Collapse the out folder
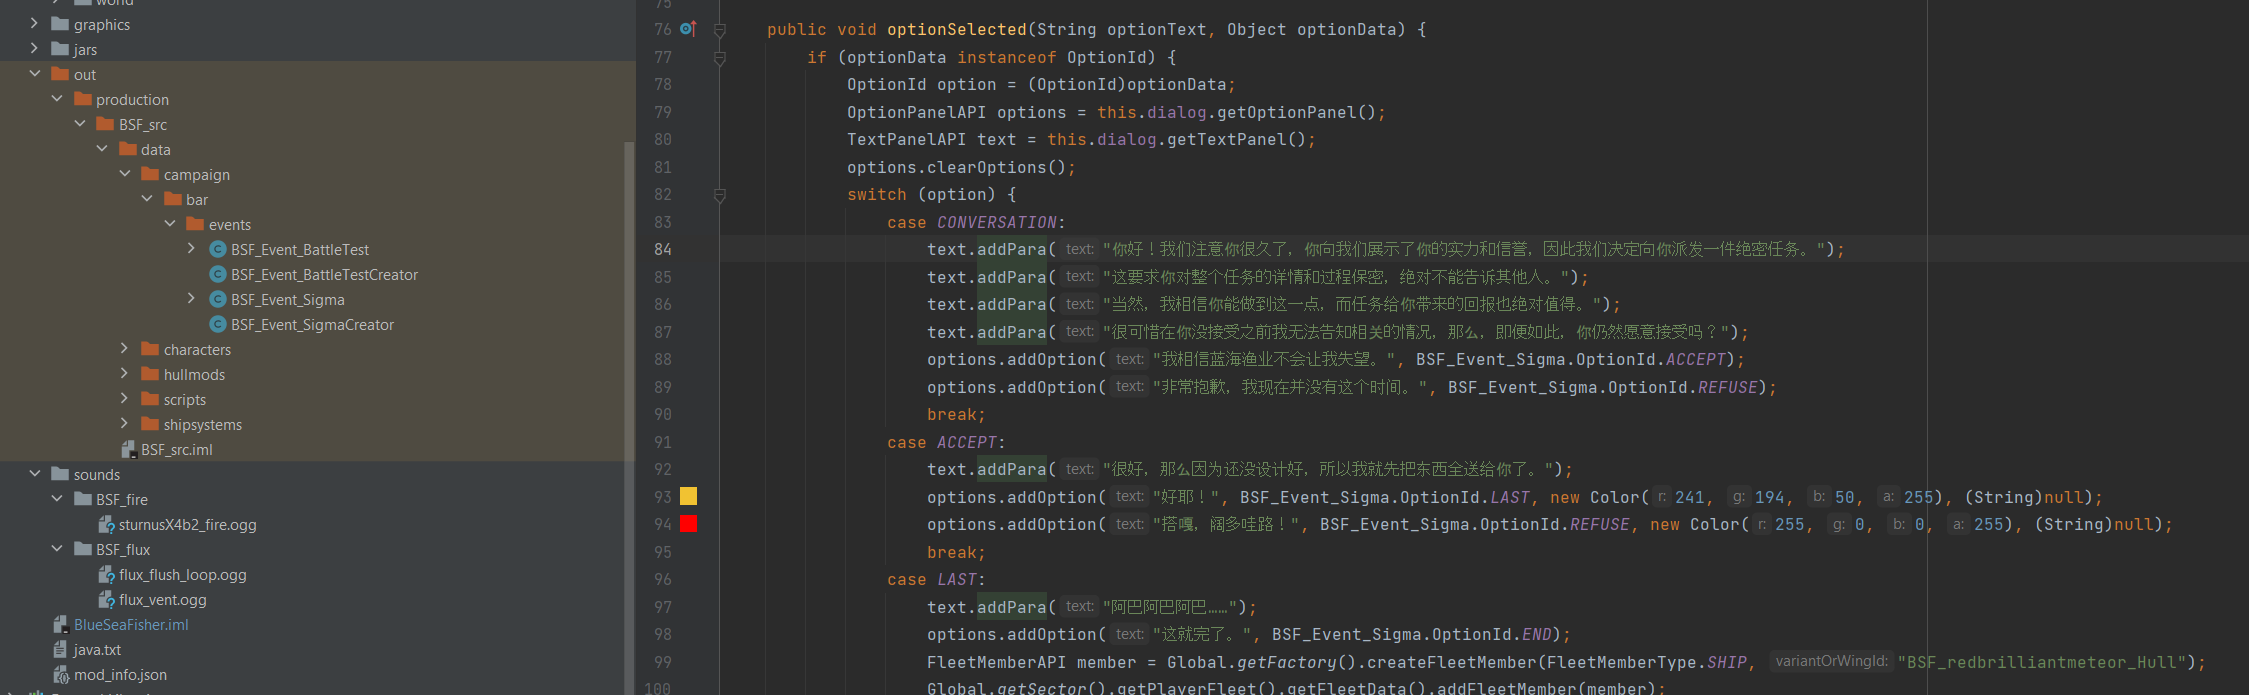Screen dimensions: 2249x695 point(35,74)
